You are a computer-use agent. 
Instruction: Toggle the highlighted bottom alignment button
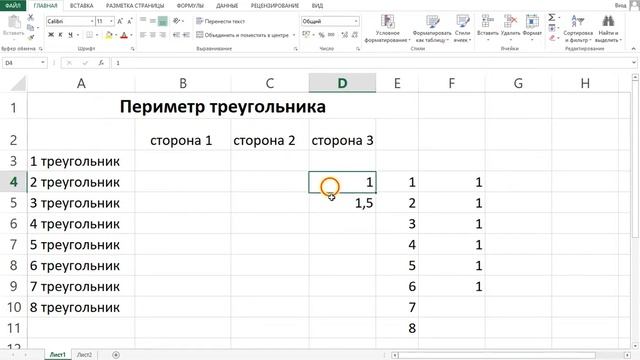(x=162, y=21)
